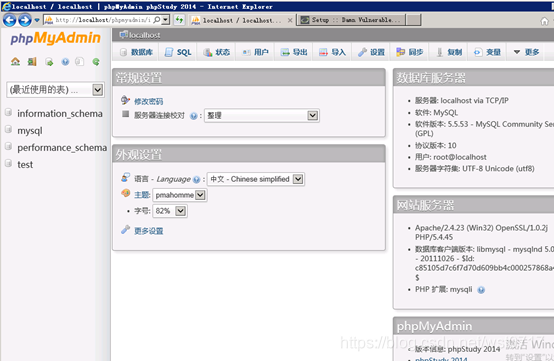Select the performance_schema database

62,148
